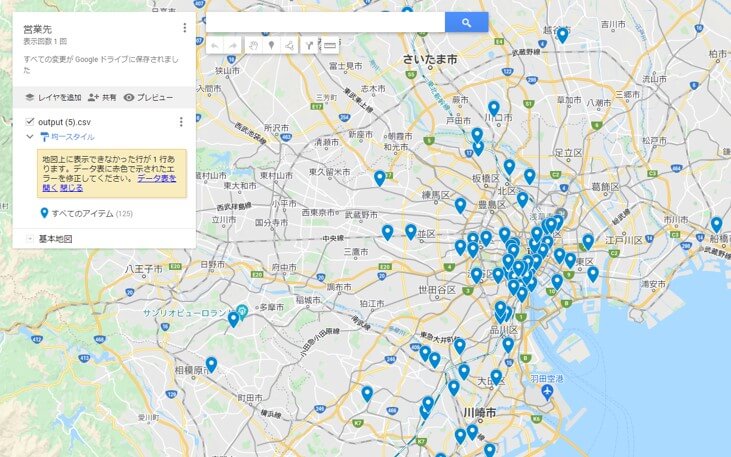731x457 pixels.
Task: Open the 均一スタイル style settings
Action: [x=68, y=137]
